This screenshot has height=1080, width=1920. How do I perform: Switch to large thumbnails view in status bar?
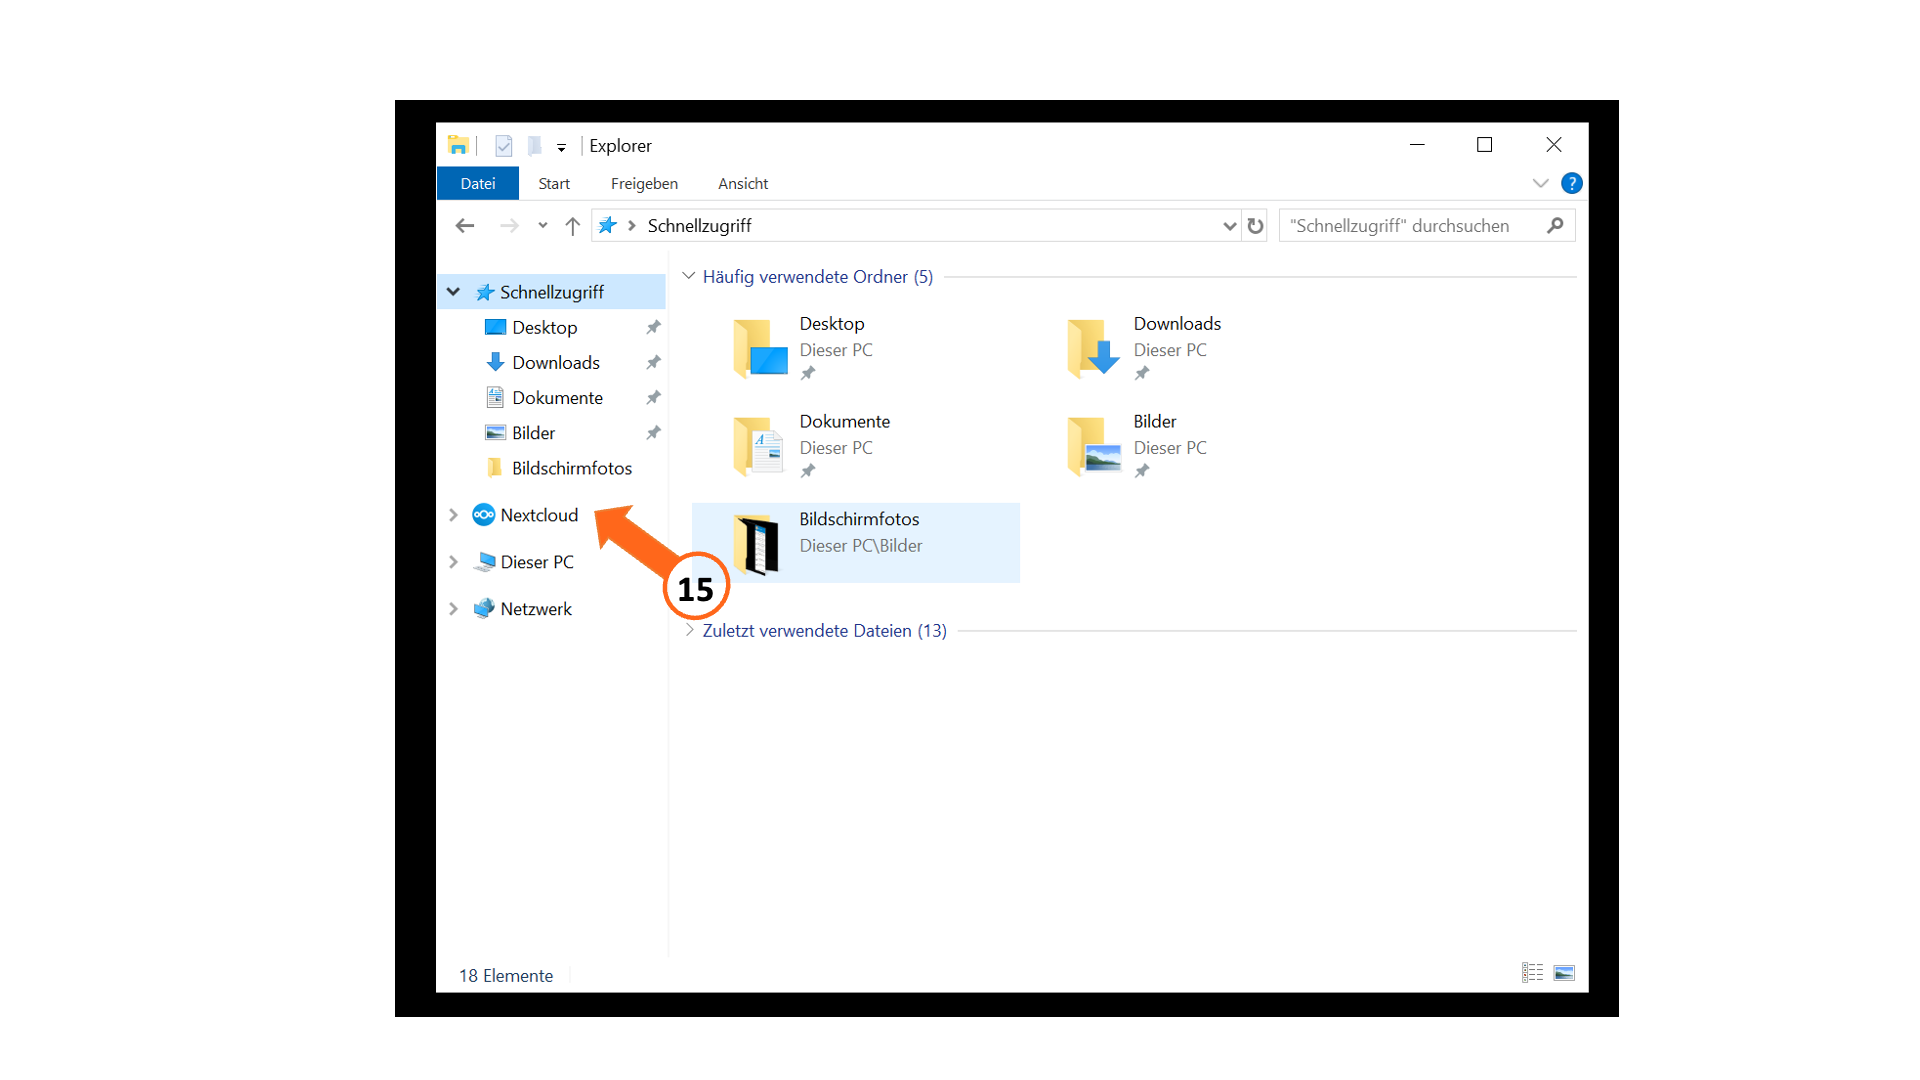coord(1565,973)
